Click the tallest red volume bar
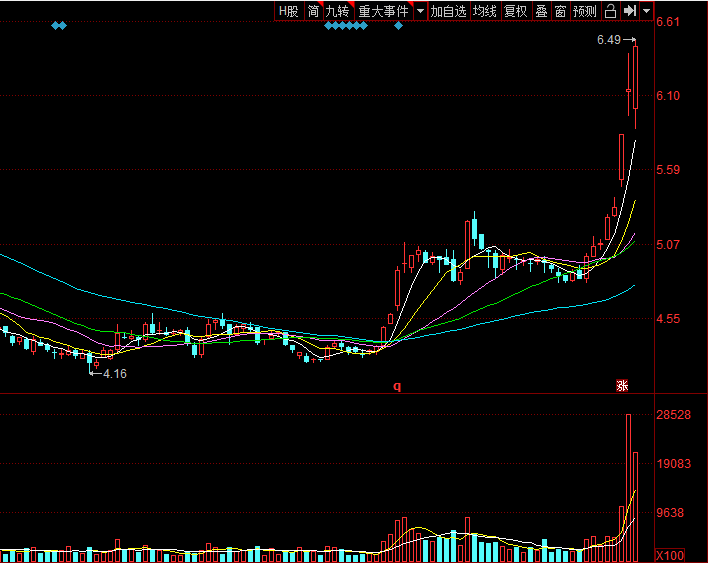The image size is (708, 563). [x=629, y=488]
